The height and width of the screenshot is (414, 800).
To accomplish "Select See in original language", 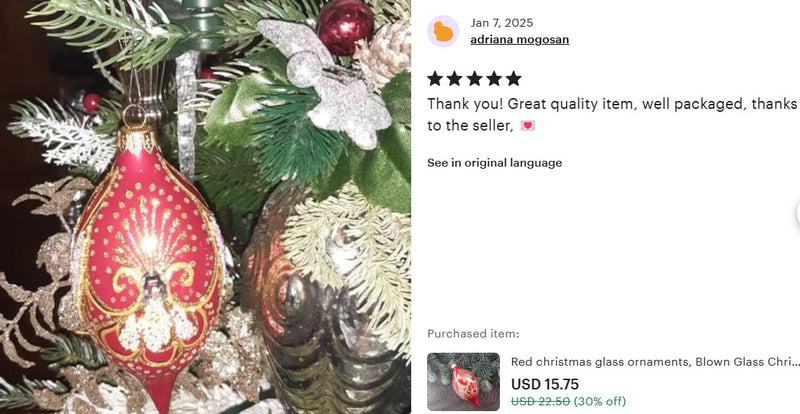I will point(494,163).
